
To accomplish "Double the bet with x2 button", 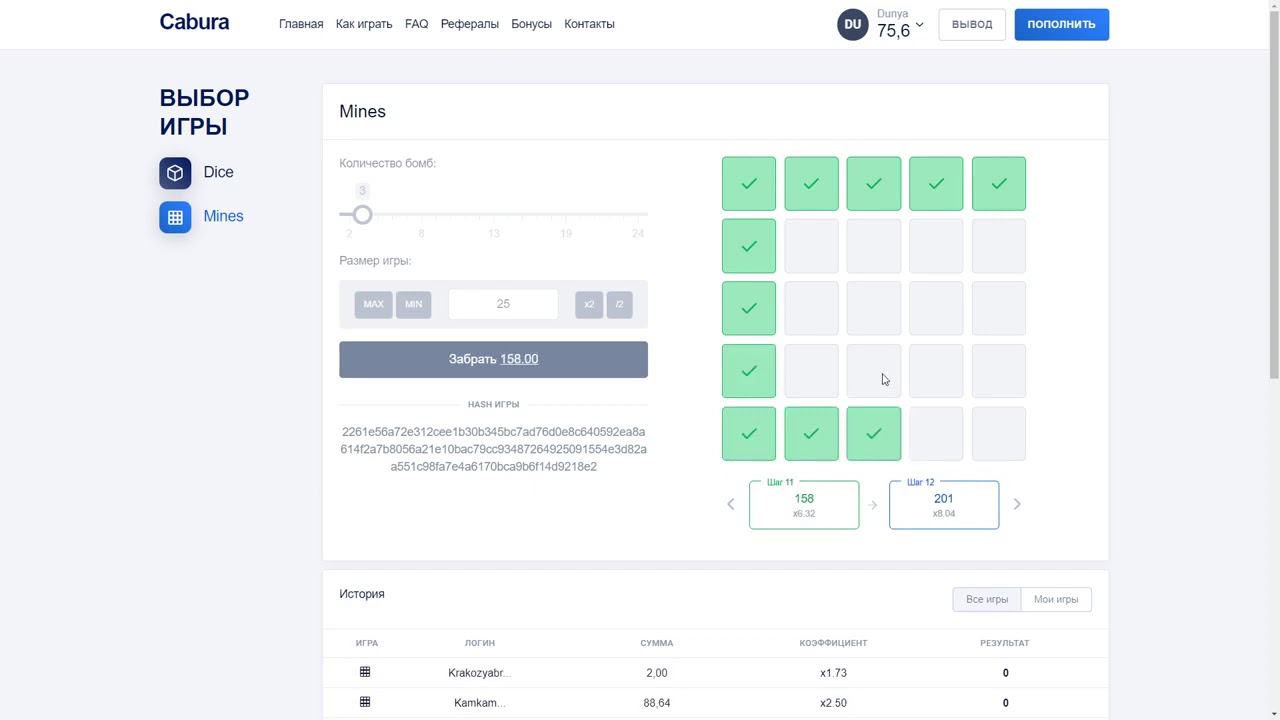I will click(589, 304).
